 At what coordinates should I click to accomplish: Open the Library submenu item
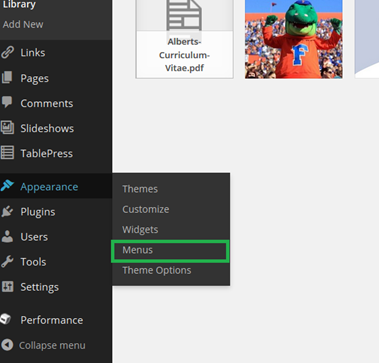coord(19,5)
